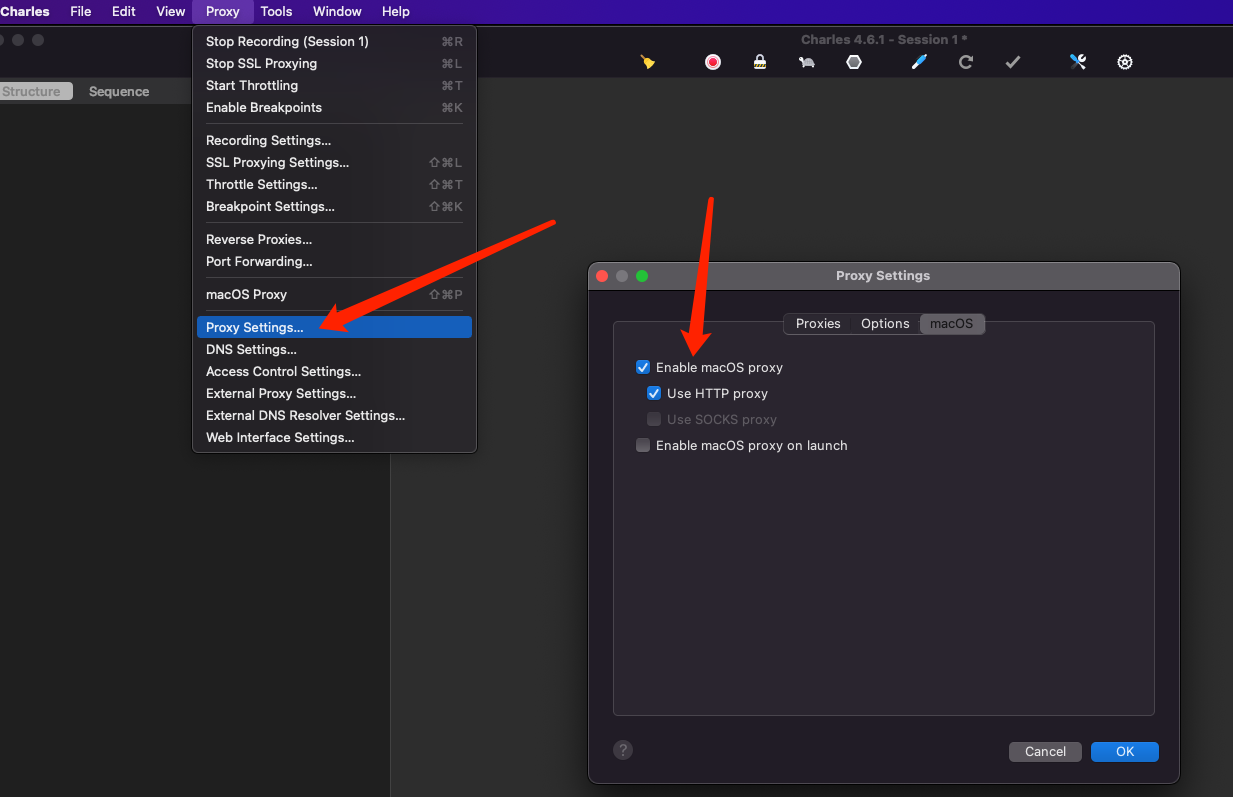Toggle macOS Proxy menu item
This screenshot has height=797, width=1233.
pyautogui.click(x=334, y=294)
